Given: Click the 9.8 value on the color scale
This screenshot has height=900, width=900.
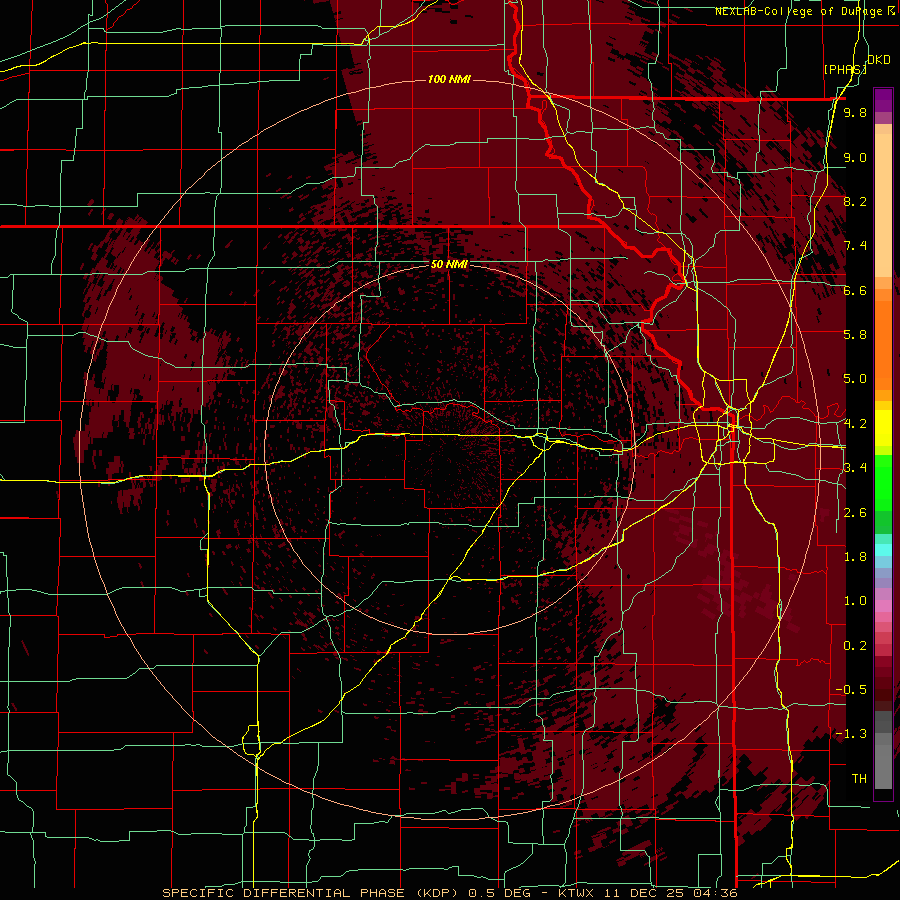Looking at the screenshot, I should (855, 113).
